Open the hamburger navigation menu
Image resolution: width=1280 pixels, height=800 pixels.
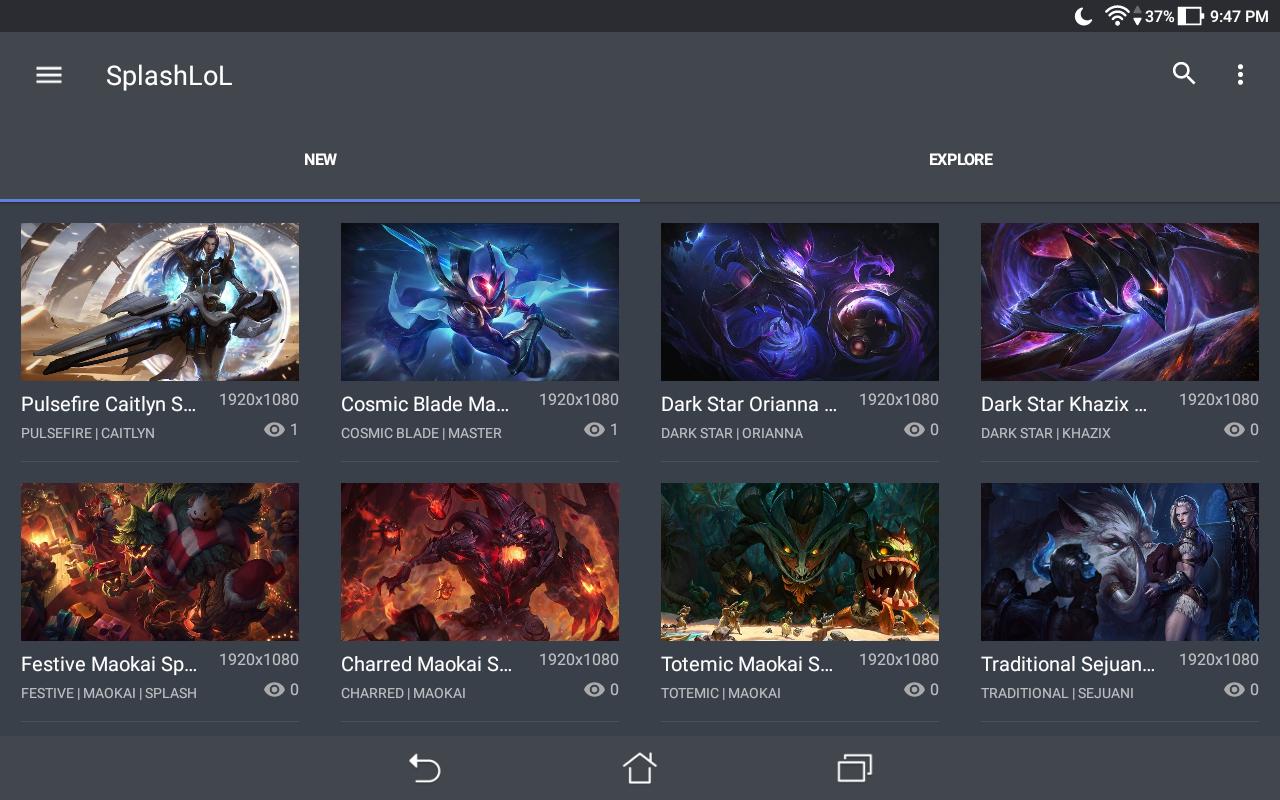[x=49, y=75]
